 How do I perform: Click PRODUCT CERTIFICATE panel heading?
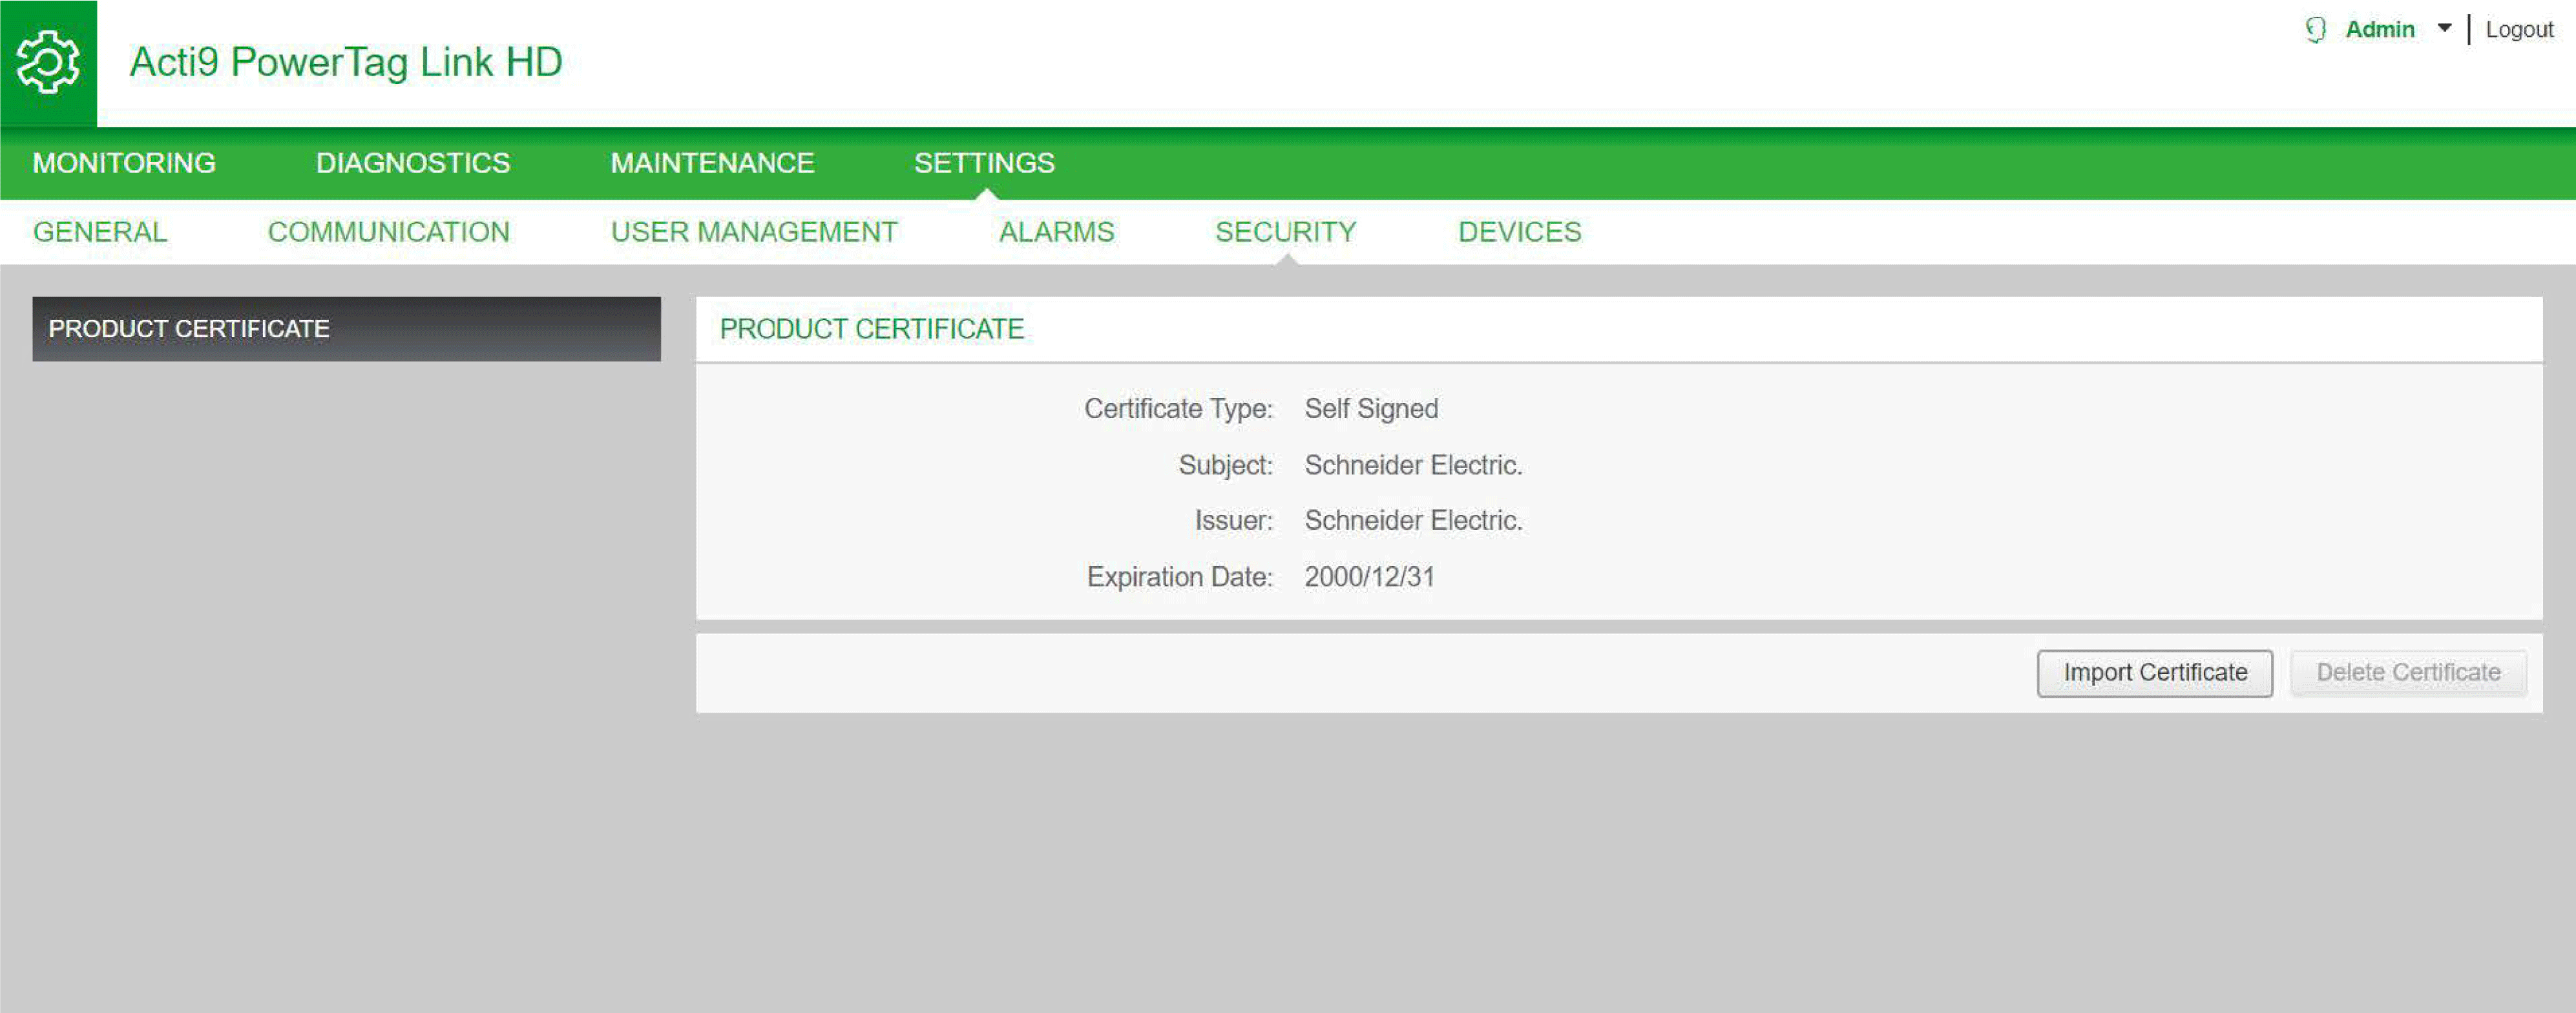(x=871, y=329)
